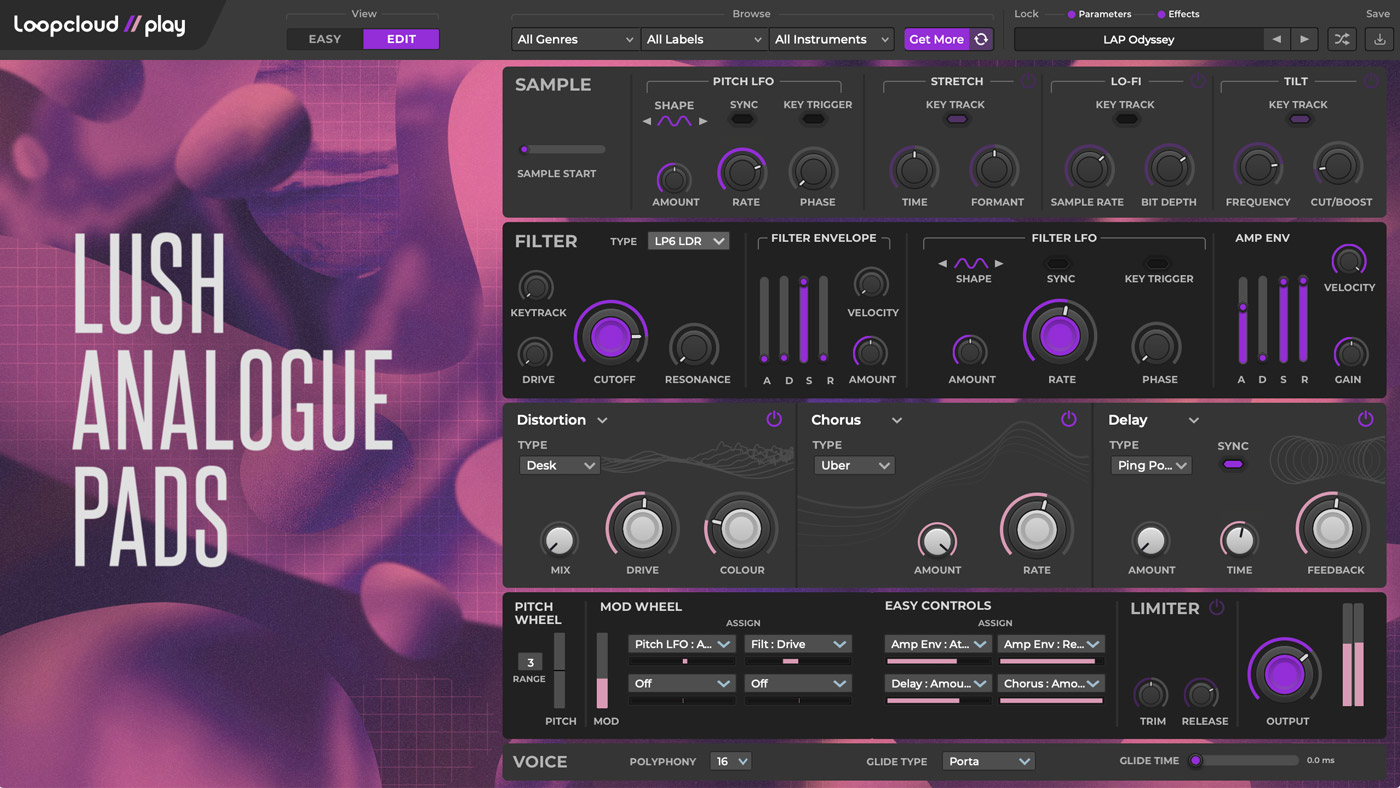Viewport: 1400px width, 788px height.
Task: Click the Pitch wheel strip
Action: tap(560, 670)
